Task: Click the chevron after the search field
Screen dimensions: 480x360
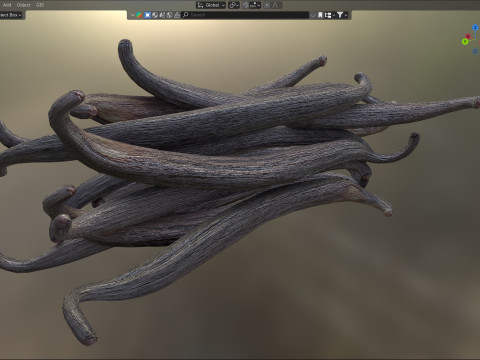Action: [313, 15]
